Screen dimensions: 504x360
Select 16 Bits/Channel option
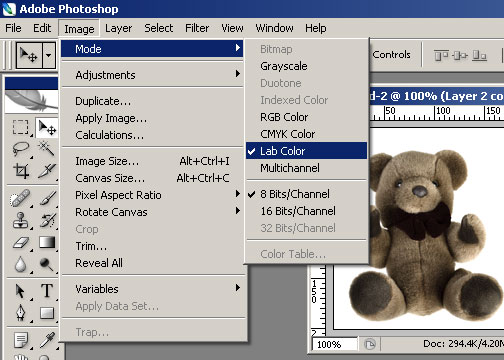307,211
